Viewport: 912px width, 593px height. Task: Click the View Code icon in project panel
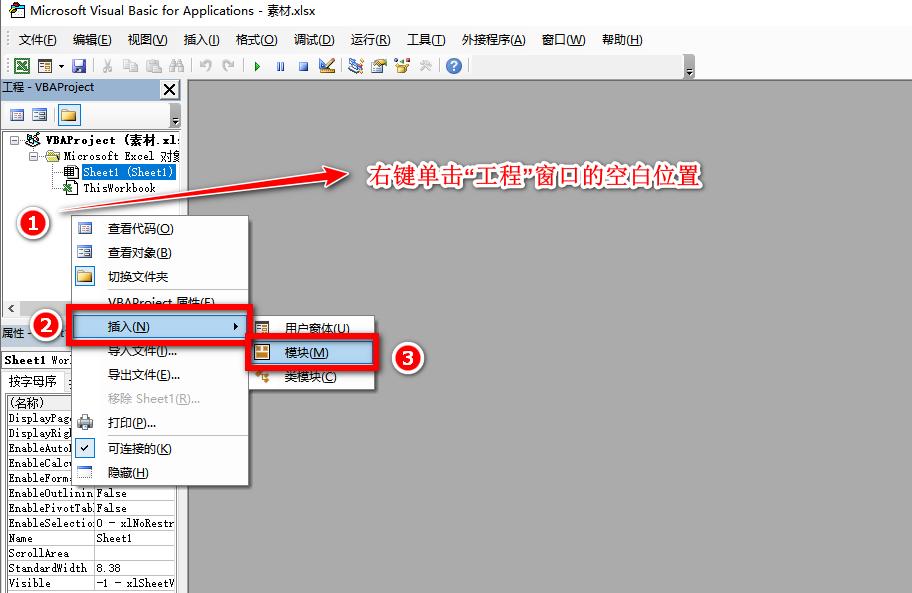pyautogui.click(x=17, y=115)
